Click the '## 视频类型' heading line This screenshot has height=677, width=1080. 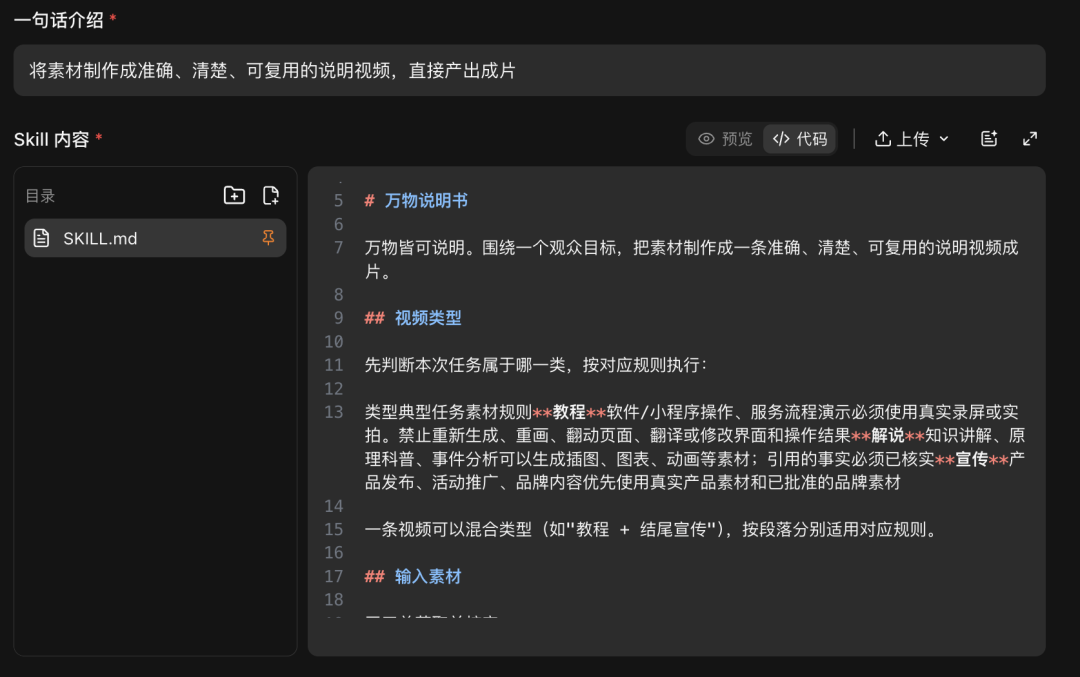point(413,318)
